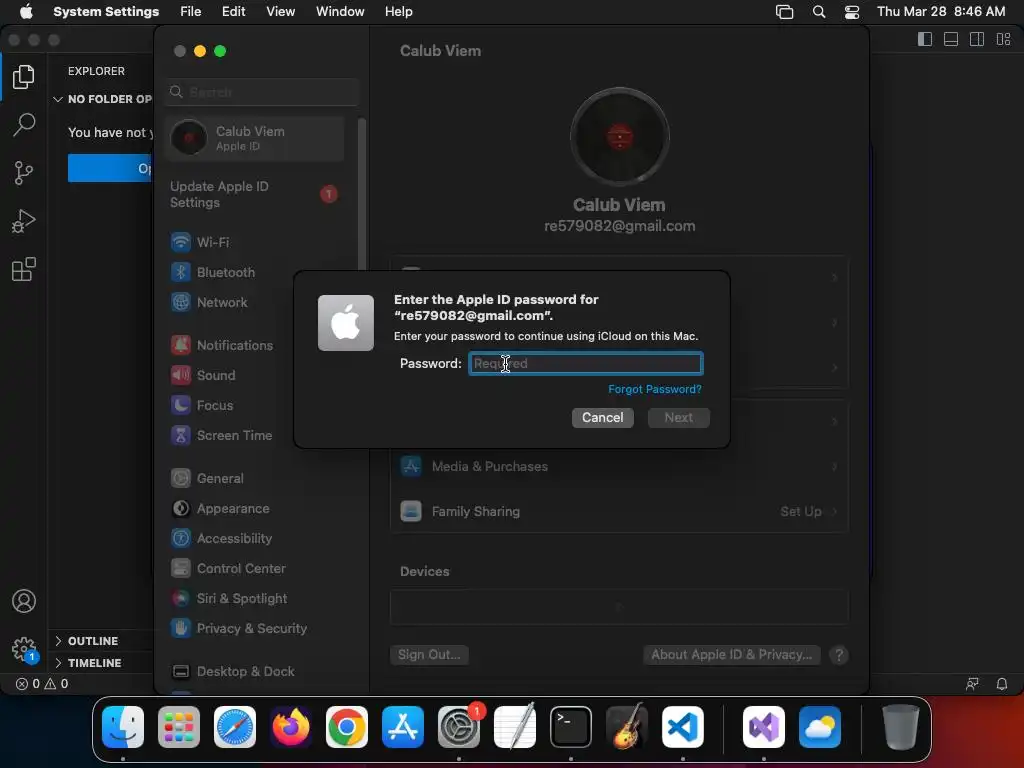This screenshot has width=1024, height=768.
Task: Open Google Chrome from the Dock
Action: click(347, 727)
